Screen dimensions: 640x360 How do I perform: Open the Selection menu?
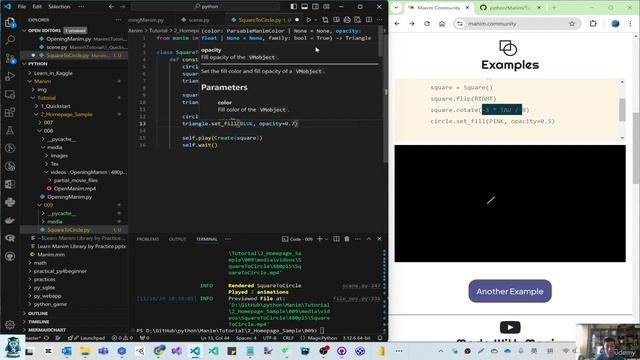(59, 7)
